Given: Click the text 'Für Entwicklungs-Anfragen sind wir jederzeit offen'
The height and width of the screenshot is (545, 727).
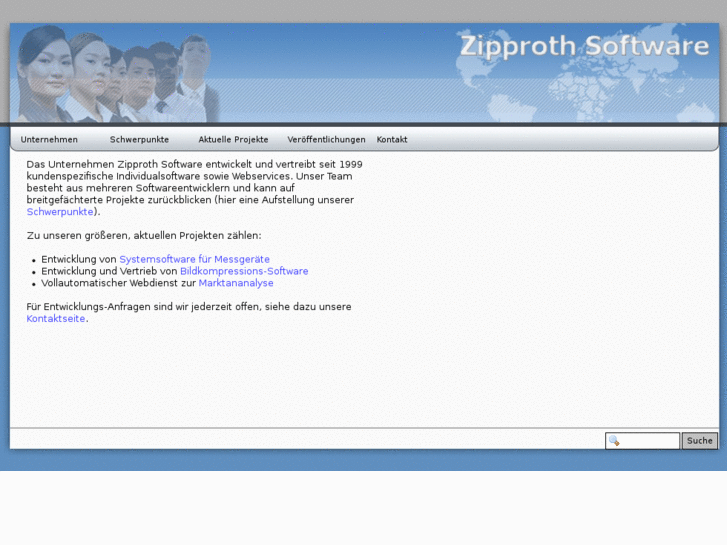Looking at the screenshot, I should coord(143,307).
